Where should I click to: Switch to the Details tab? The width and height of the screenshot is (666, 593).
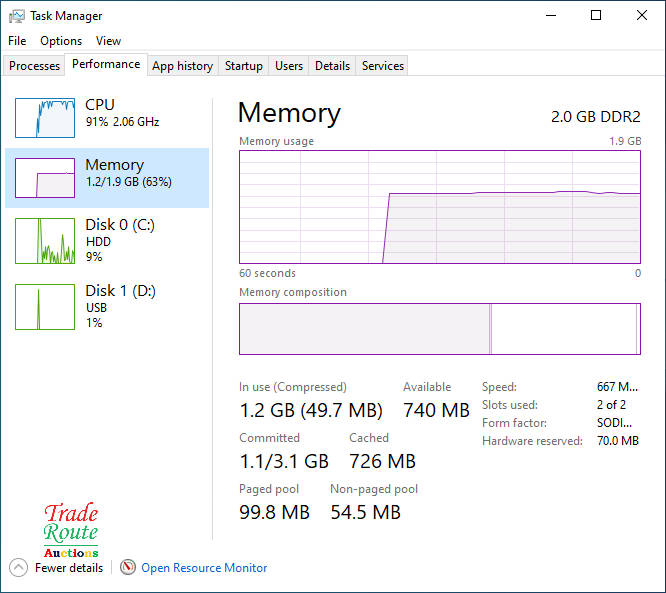(x=332, y=66)
